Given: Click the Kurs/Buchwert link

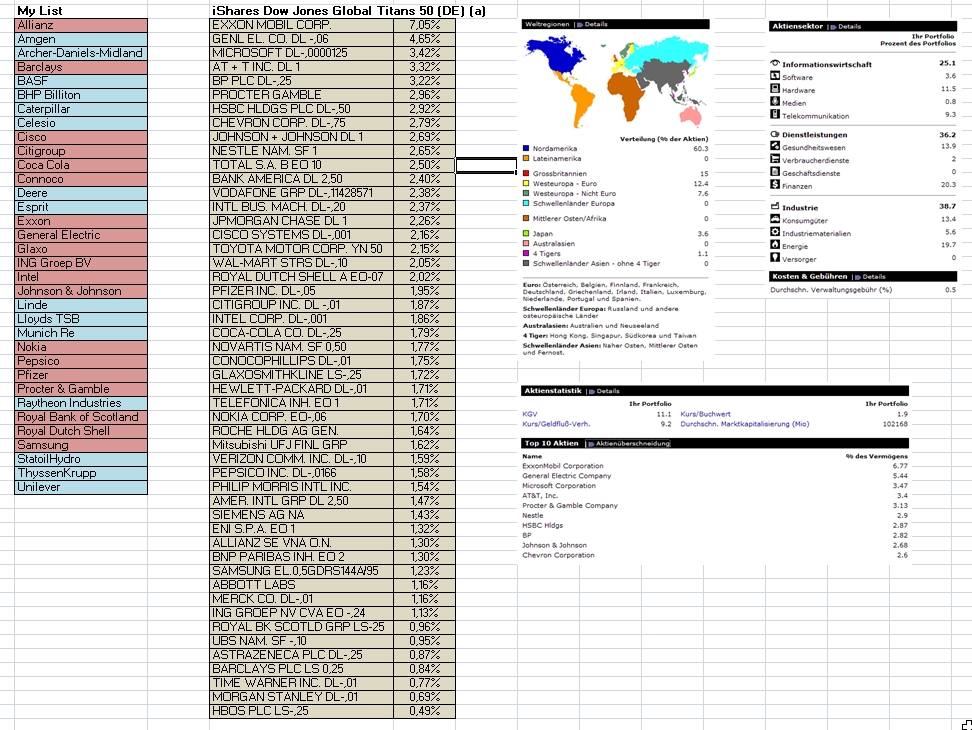Looking at the screenshot, I should [705, 414].
